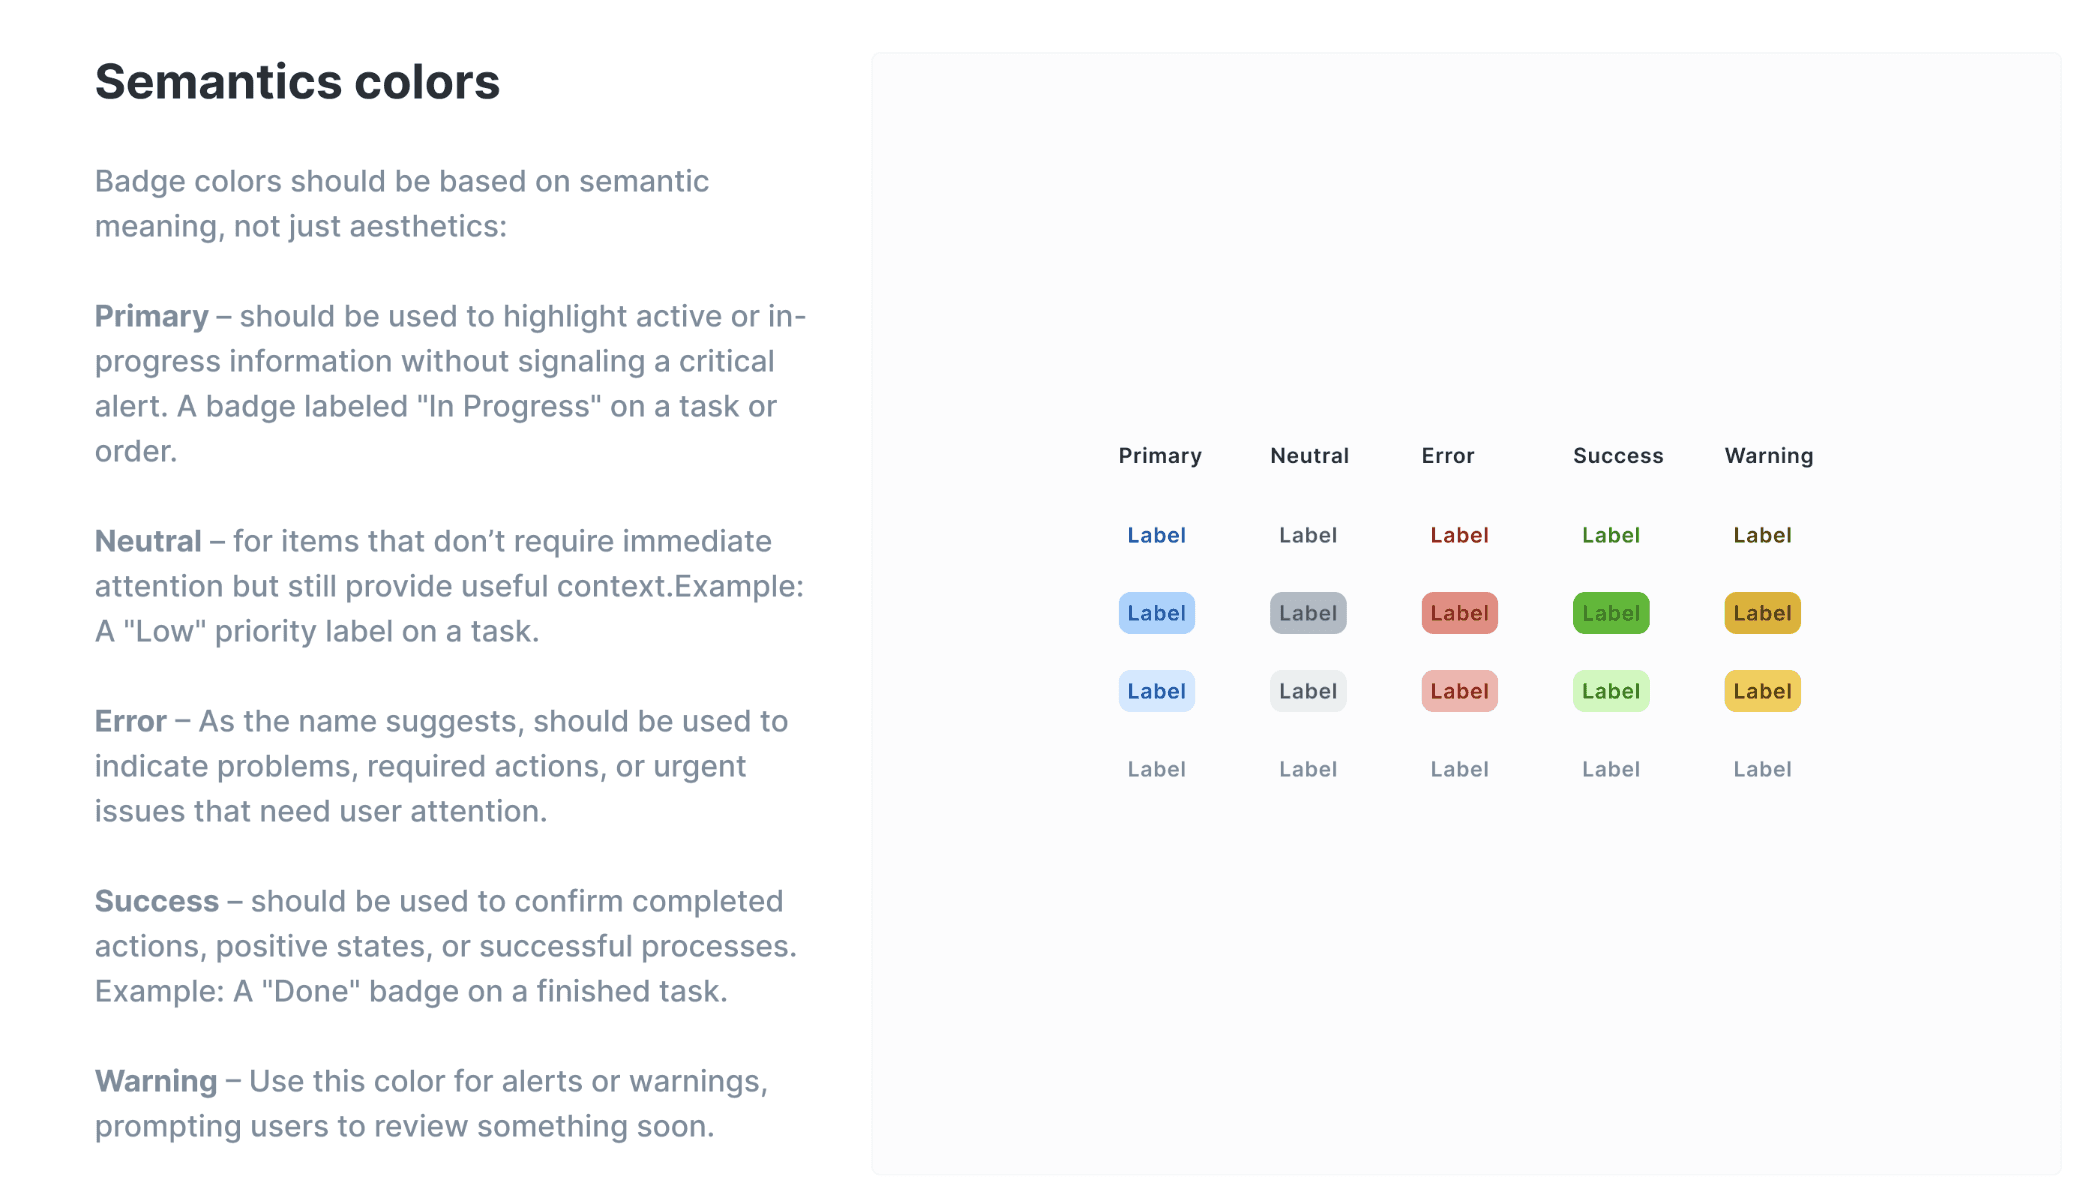The width and height of the screenshot is (2074, 1190).
Task: Select the solid gray Neutral Label badge
Action: [x=1308, y=613]
